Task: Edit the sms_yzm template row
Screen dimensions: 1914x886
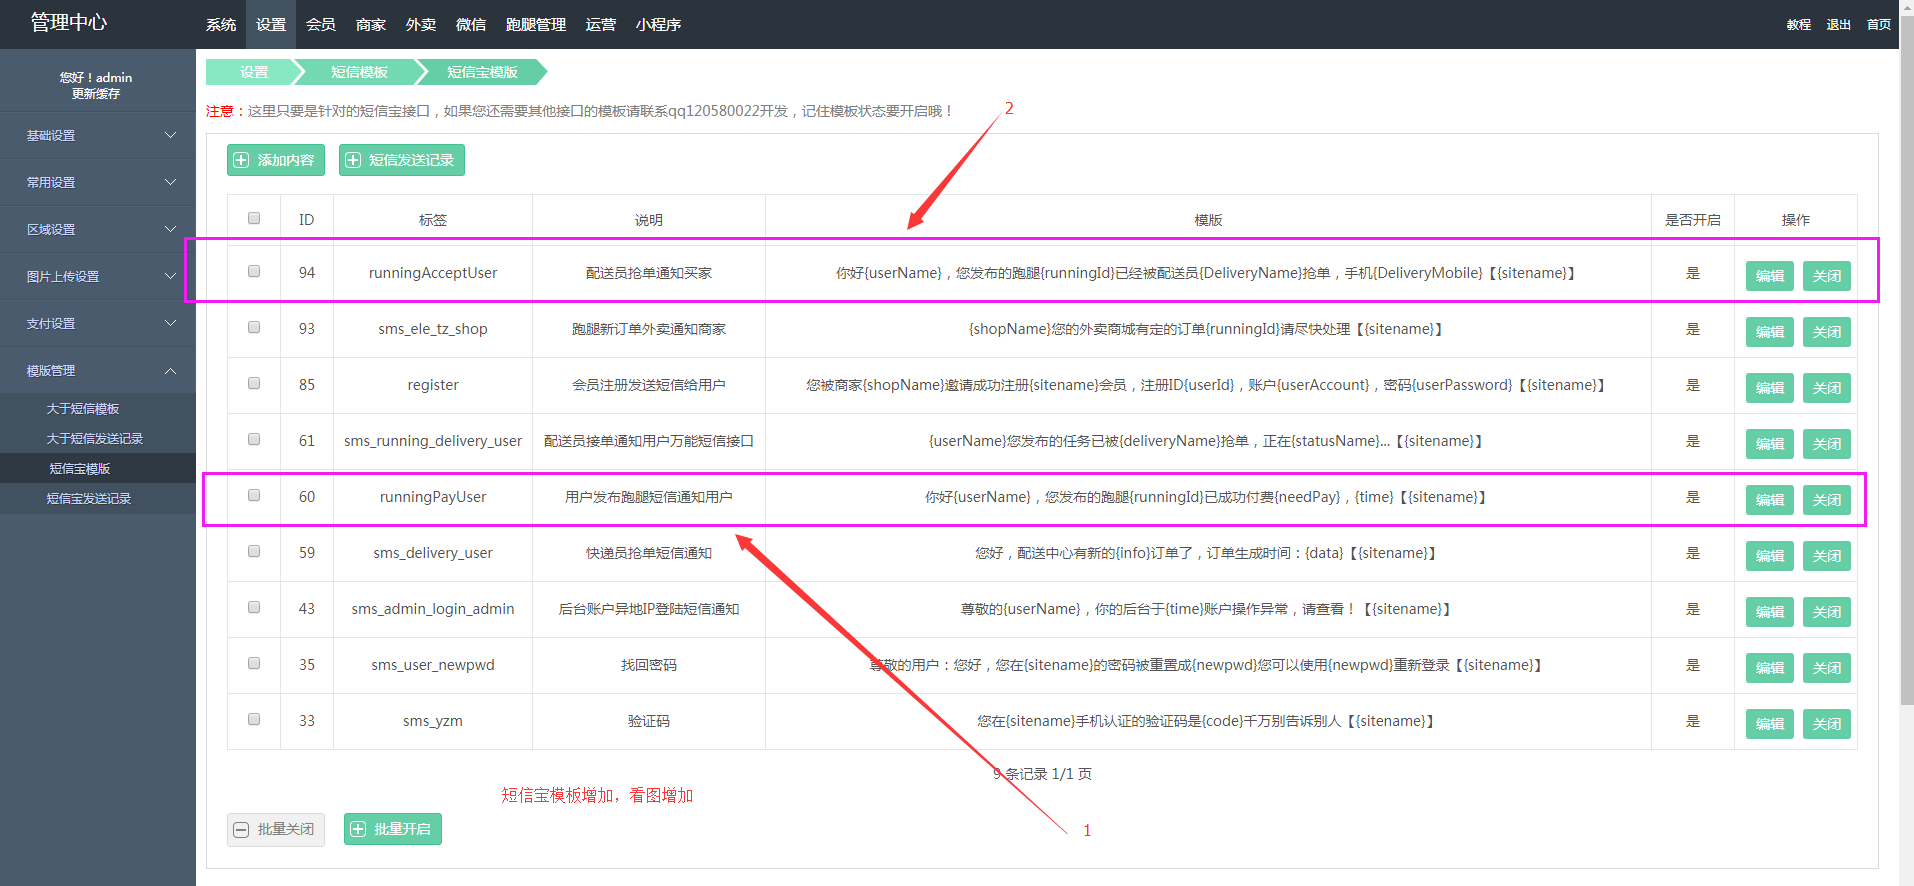Action: [x=1770, y=724]
